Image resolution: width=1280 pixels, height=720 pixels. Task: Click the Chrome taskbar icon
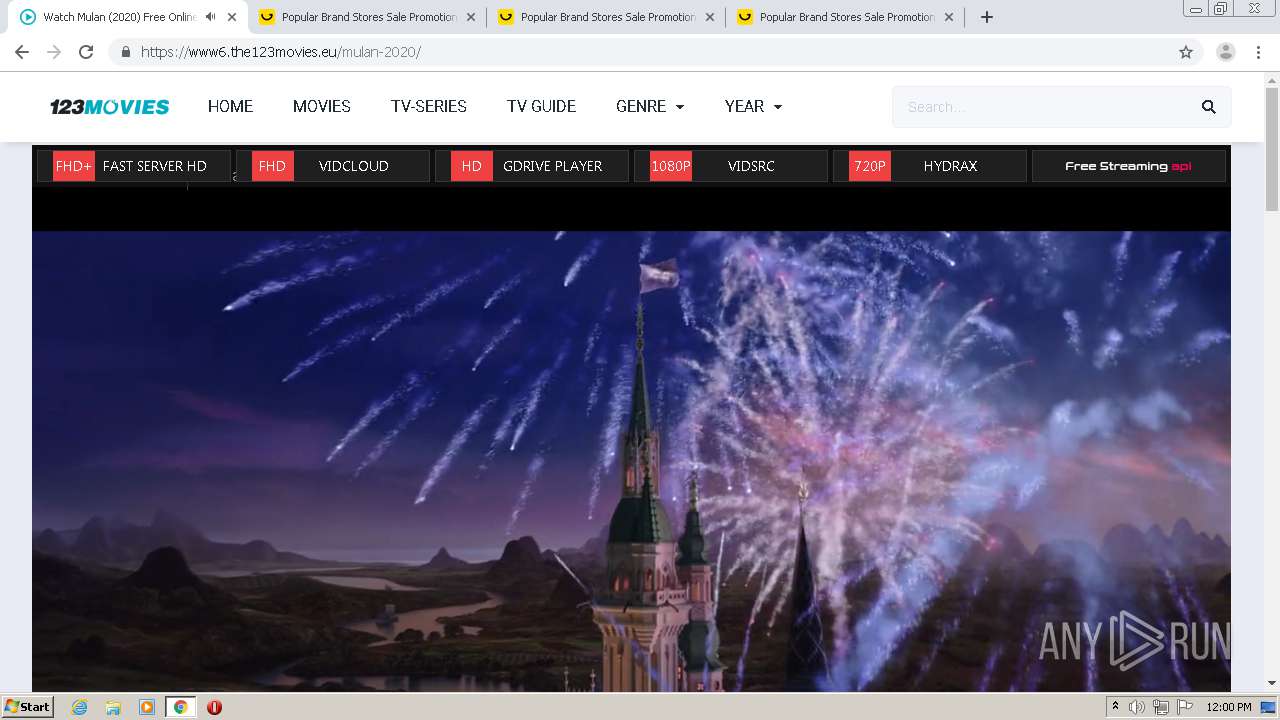[x=180, y=707]
